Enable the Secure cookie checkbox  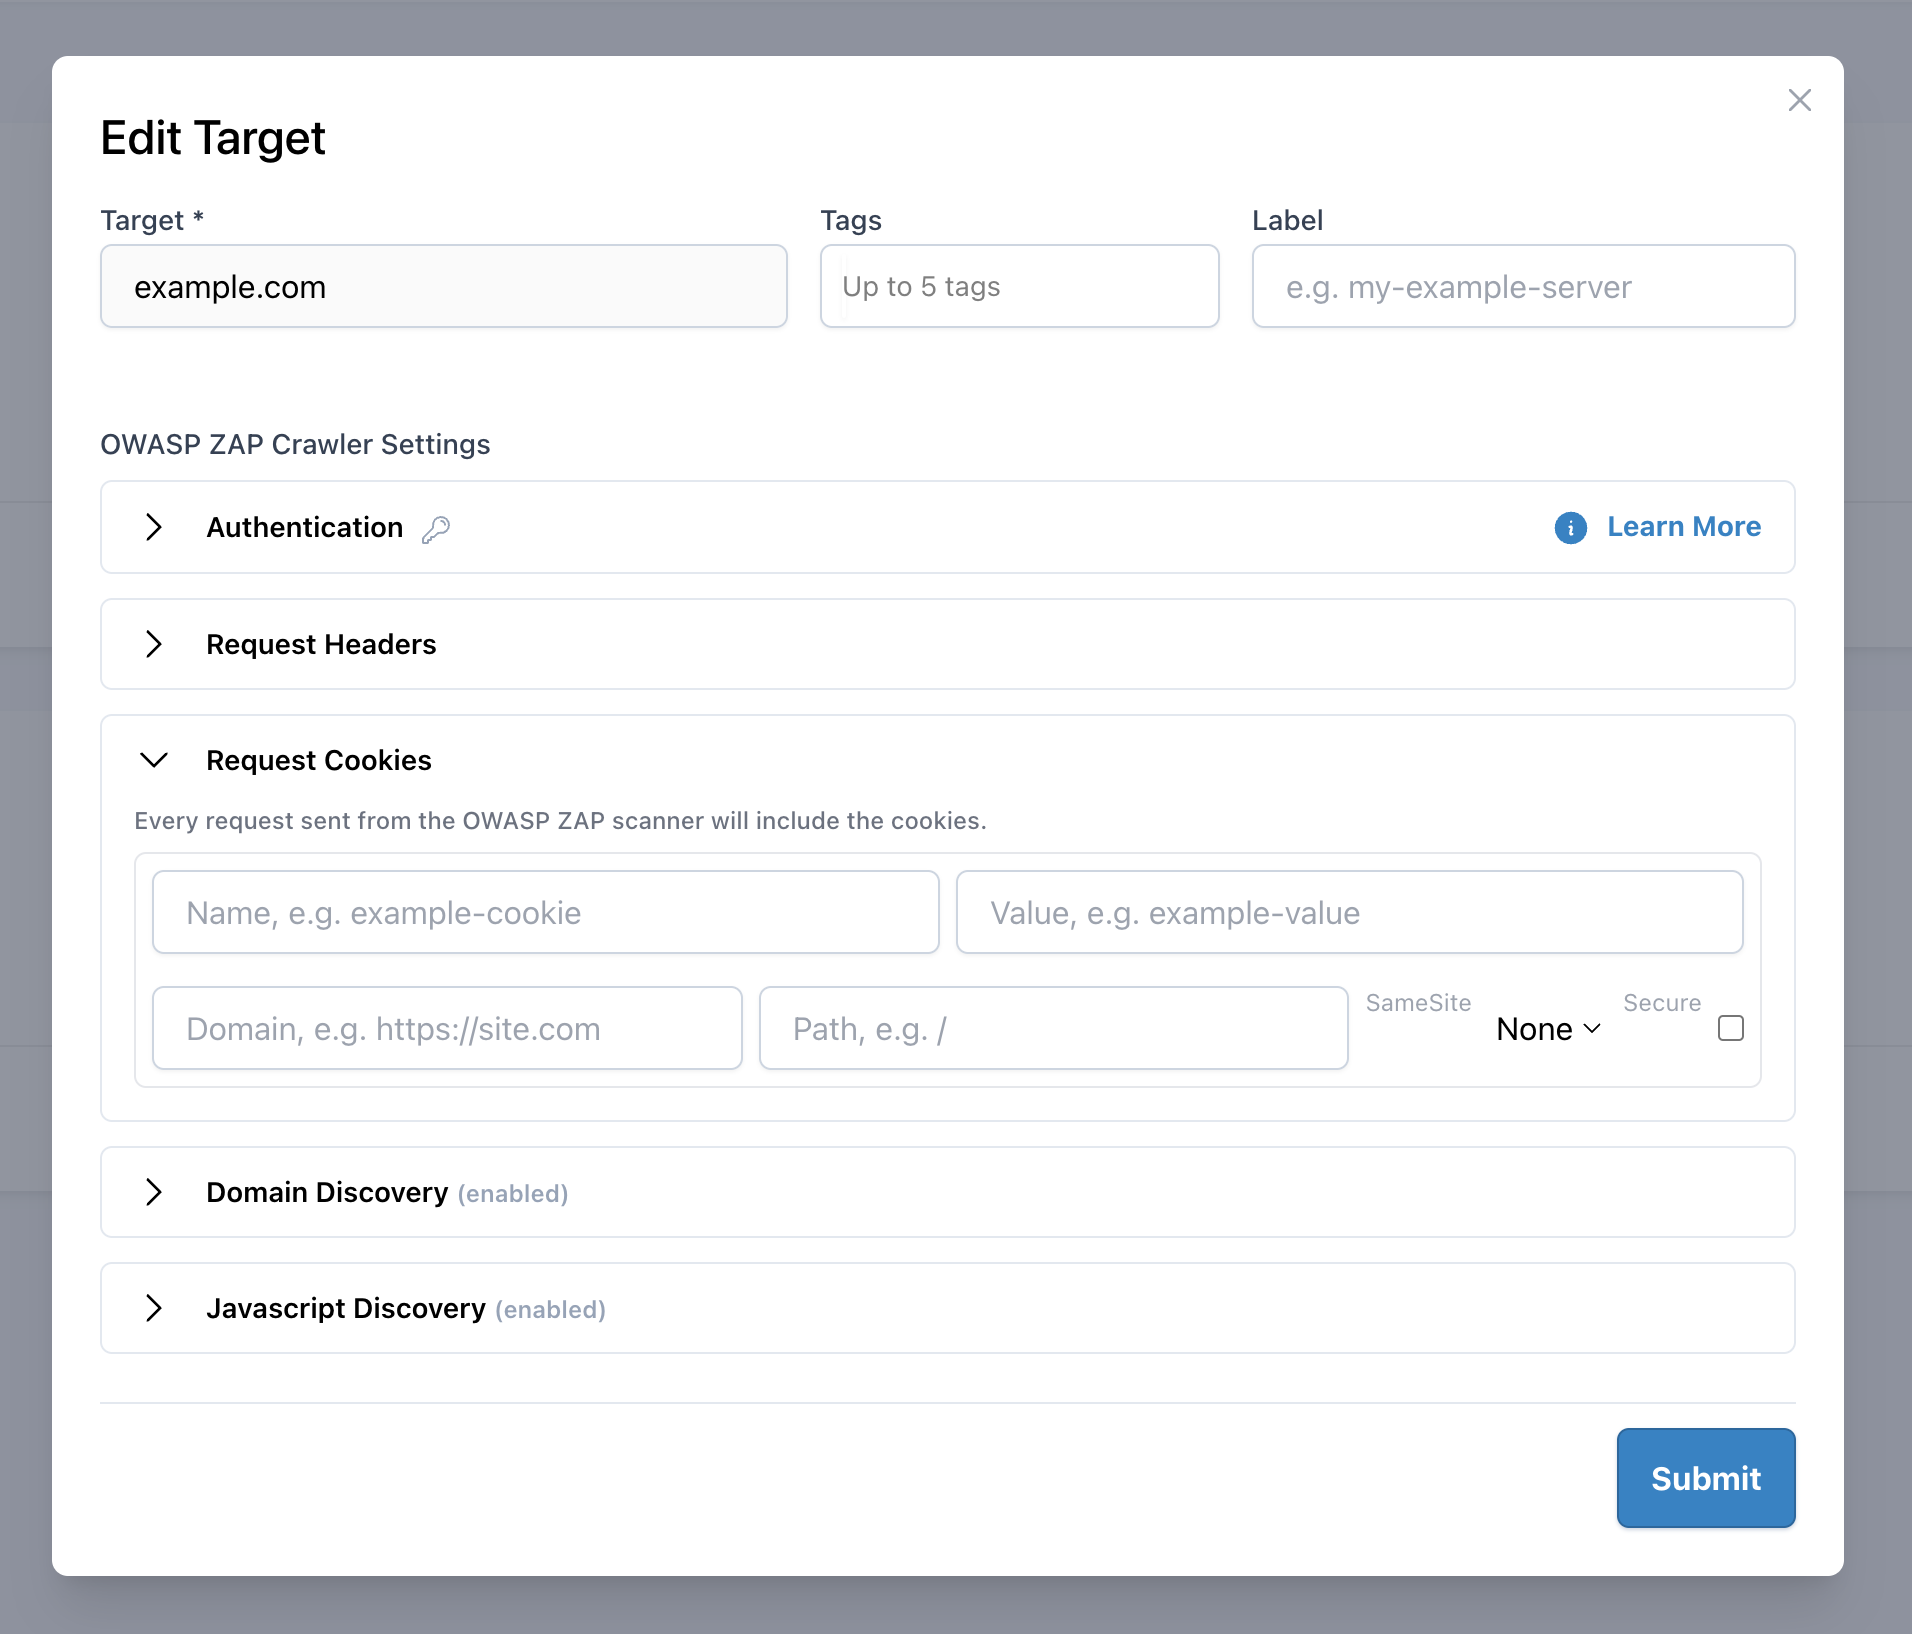point(1730,1028)
